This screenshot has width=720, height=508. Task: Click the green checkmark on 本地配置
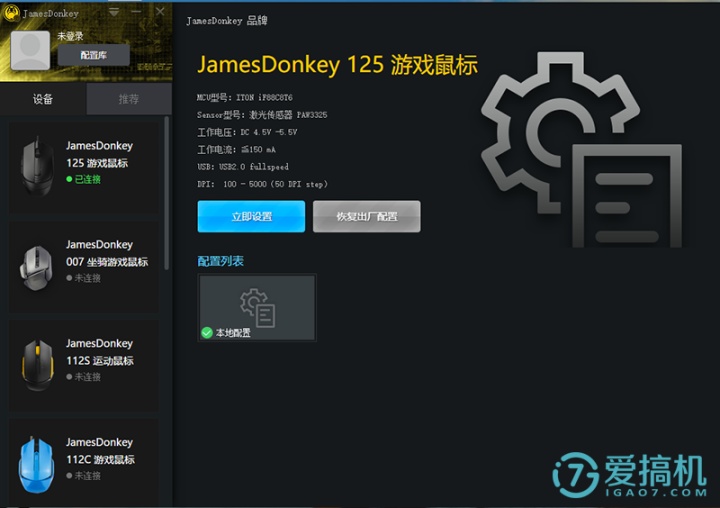[207, 333]
